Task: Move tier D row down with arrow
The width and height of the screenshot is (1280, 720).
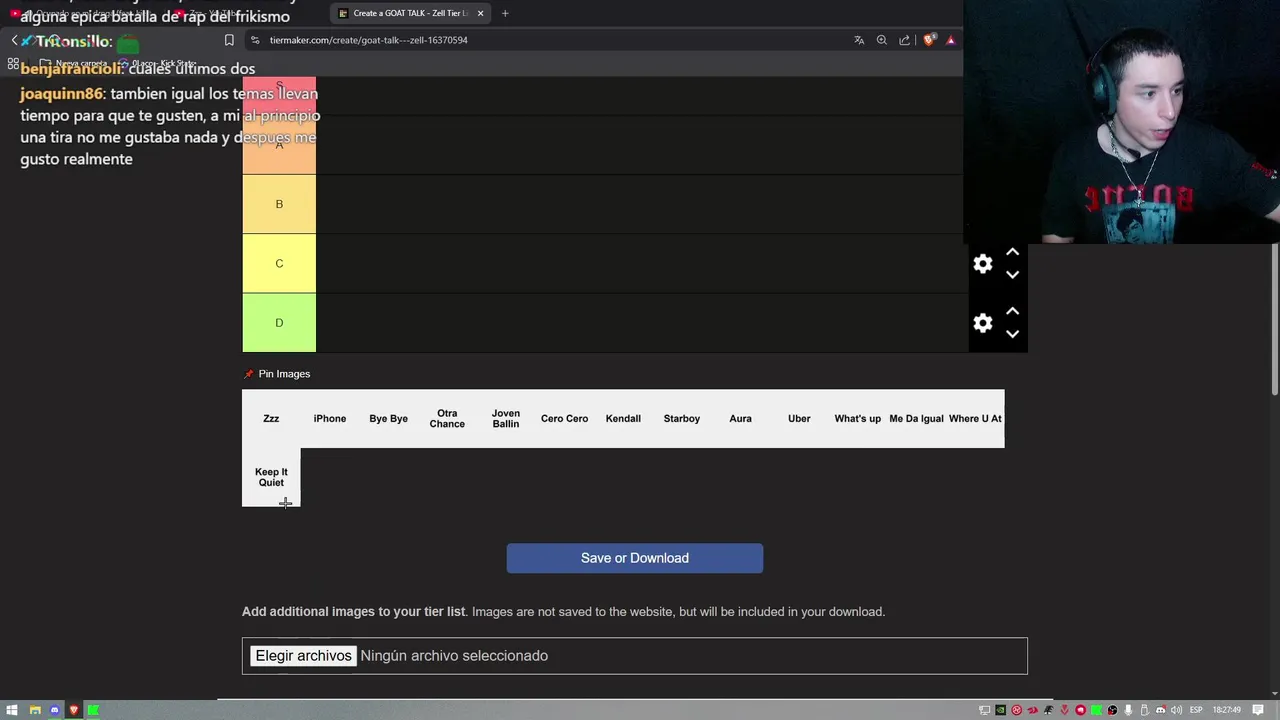Action: (1012, 334)
